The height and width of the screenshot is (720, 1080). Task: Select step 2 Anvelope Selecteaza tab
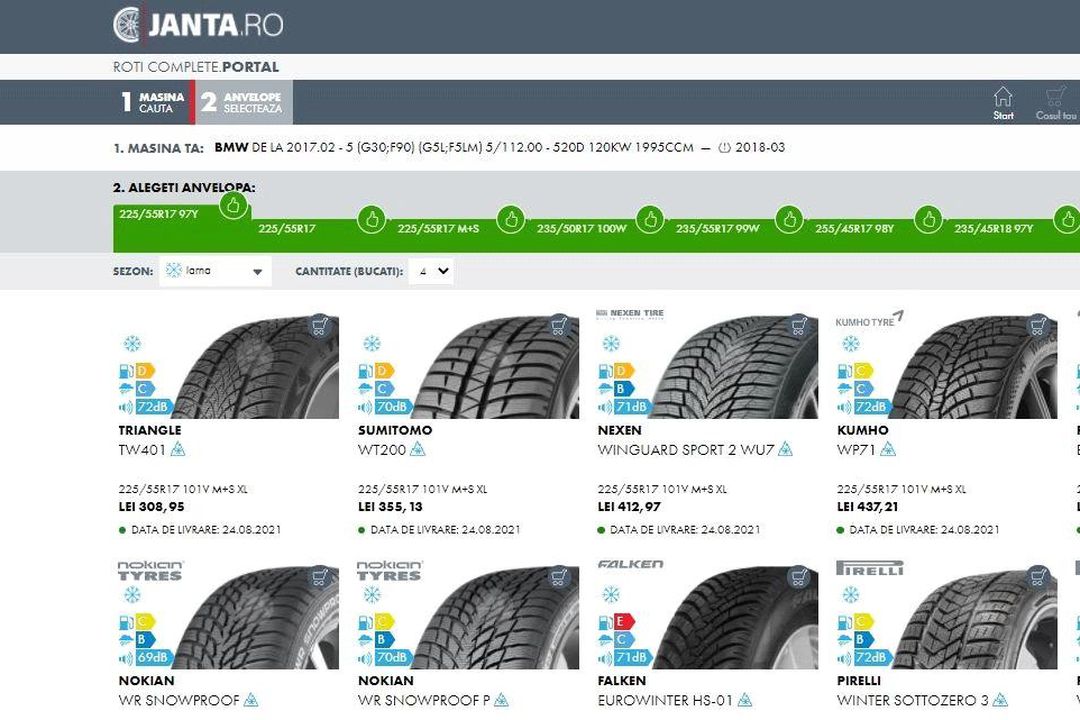tap(242, 102)
